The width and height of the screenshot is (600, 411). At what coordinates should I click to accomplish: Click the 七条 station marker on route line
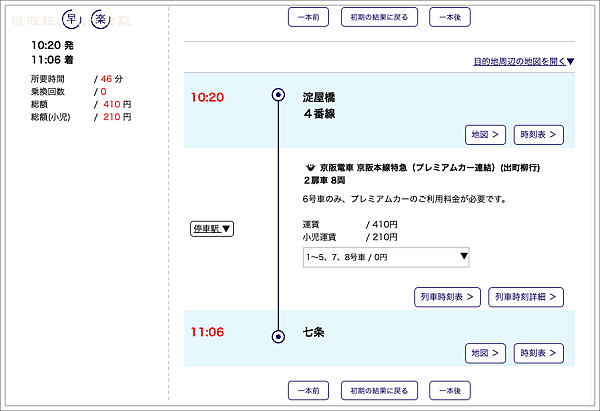(278, 337)
